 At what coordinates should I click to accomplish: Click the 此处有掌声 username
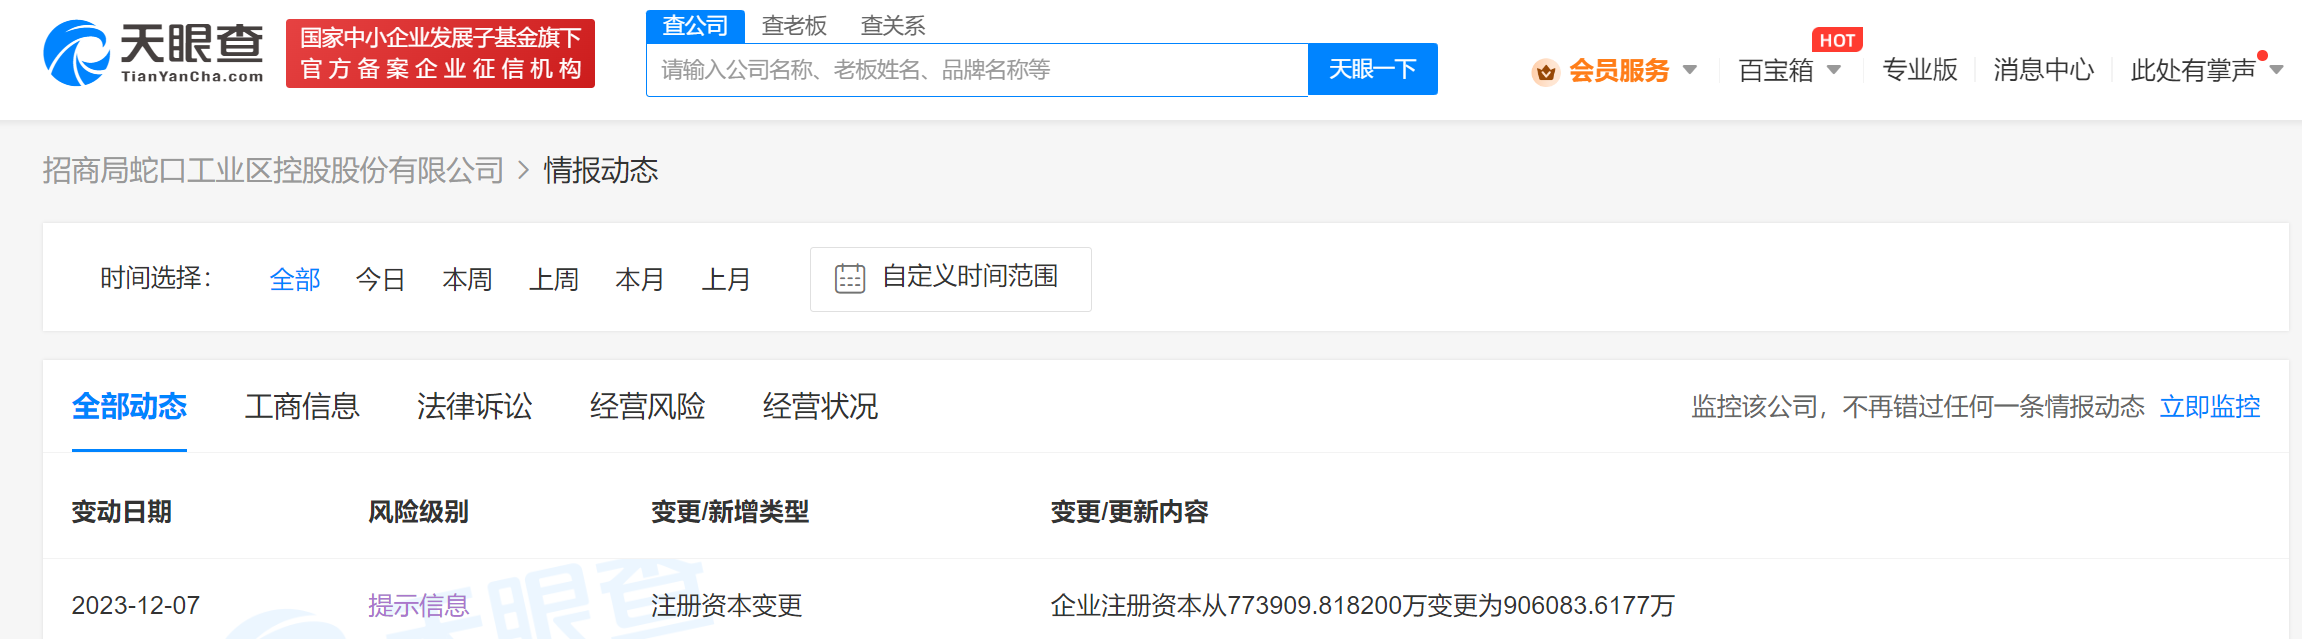pos(2193,71)
